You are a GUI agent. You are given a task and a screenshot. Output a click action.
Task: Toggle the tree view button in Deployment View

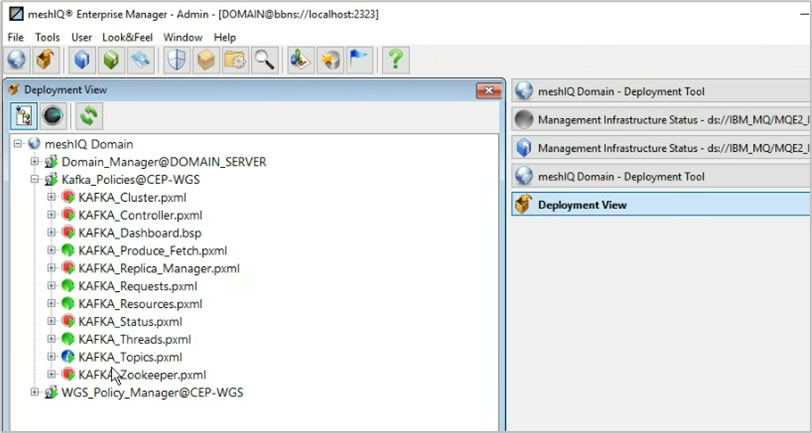pos(24,116)
